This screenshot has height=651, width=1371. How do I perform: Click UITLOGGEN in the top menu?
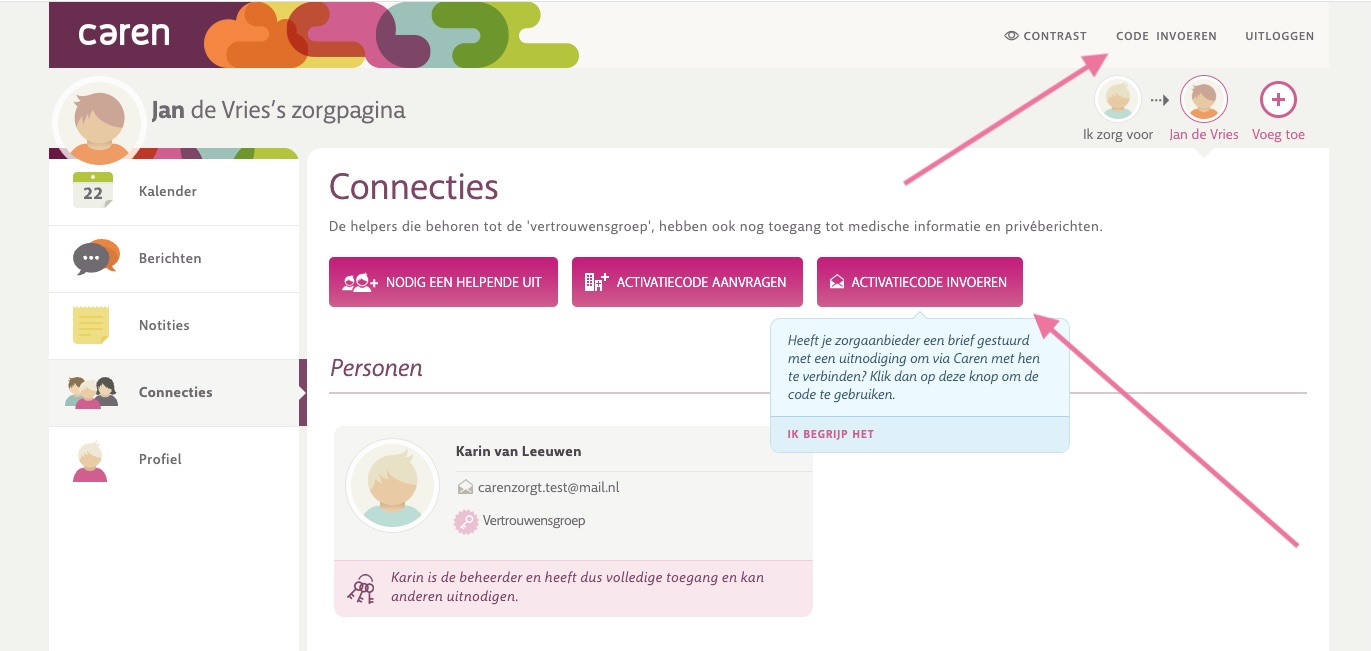pos(1279,36)
